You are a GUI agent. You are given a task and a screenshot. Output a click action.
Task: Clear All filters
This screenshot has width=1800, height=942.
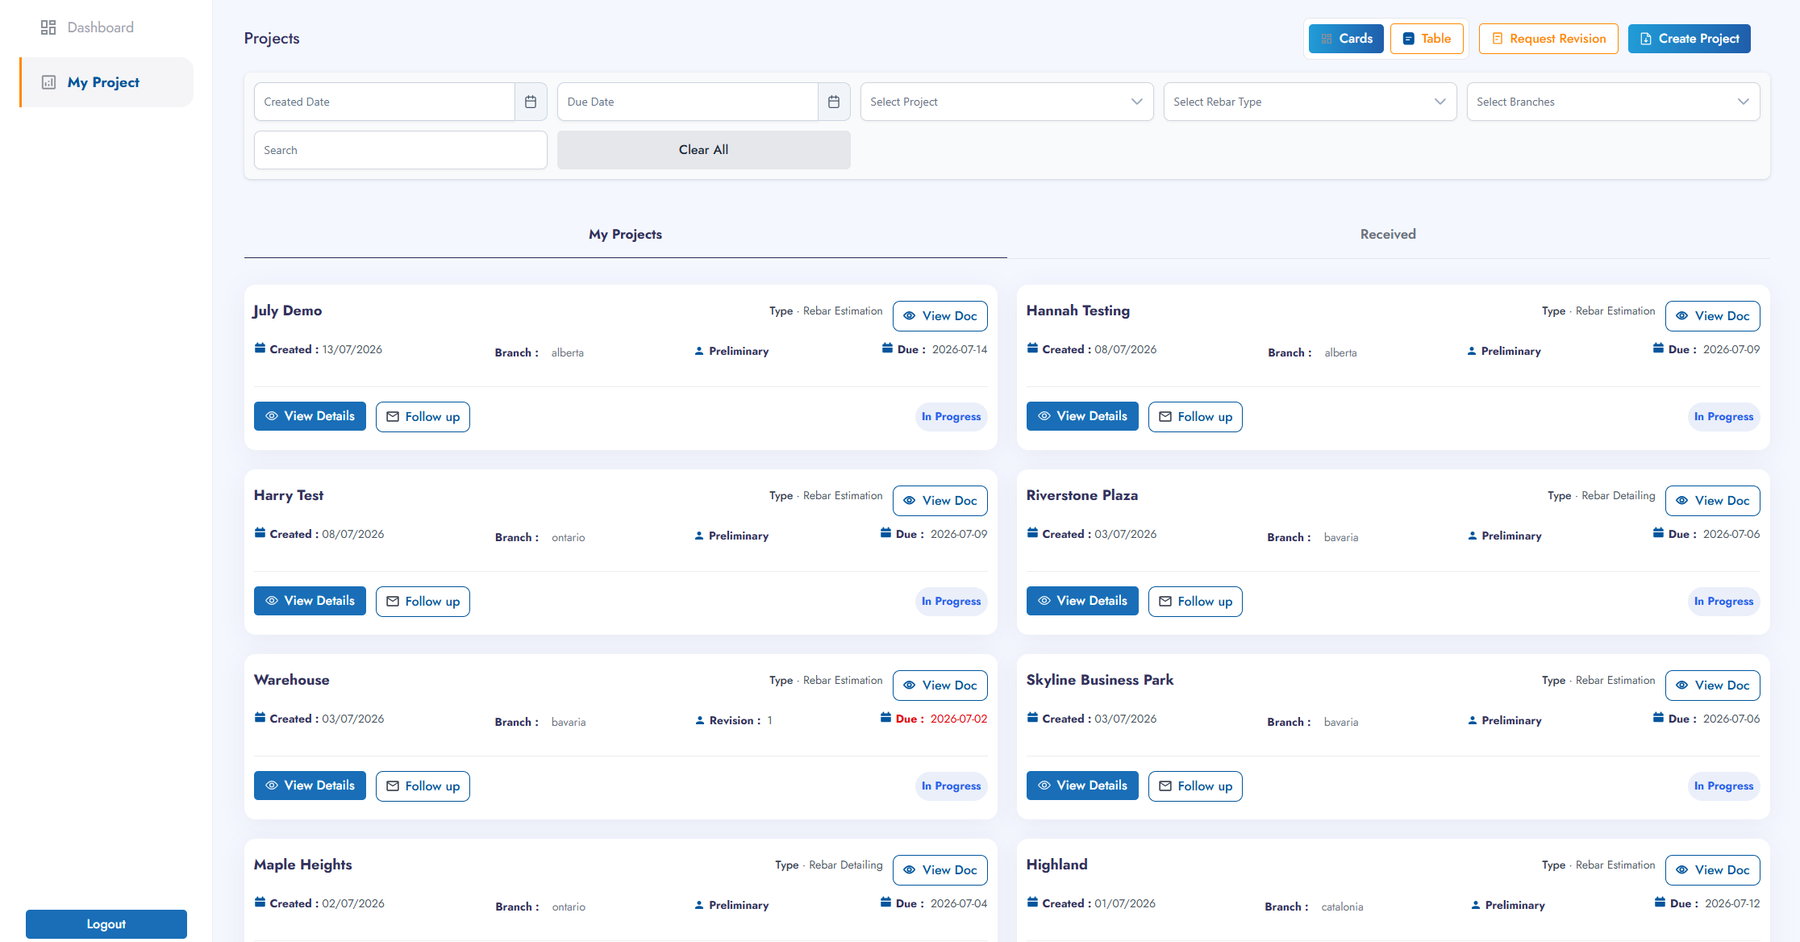click(704, 150)
